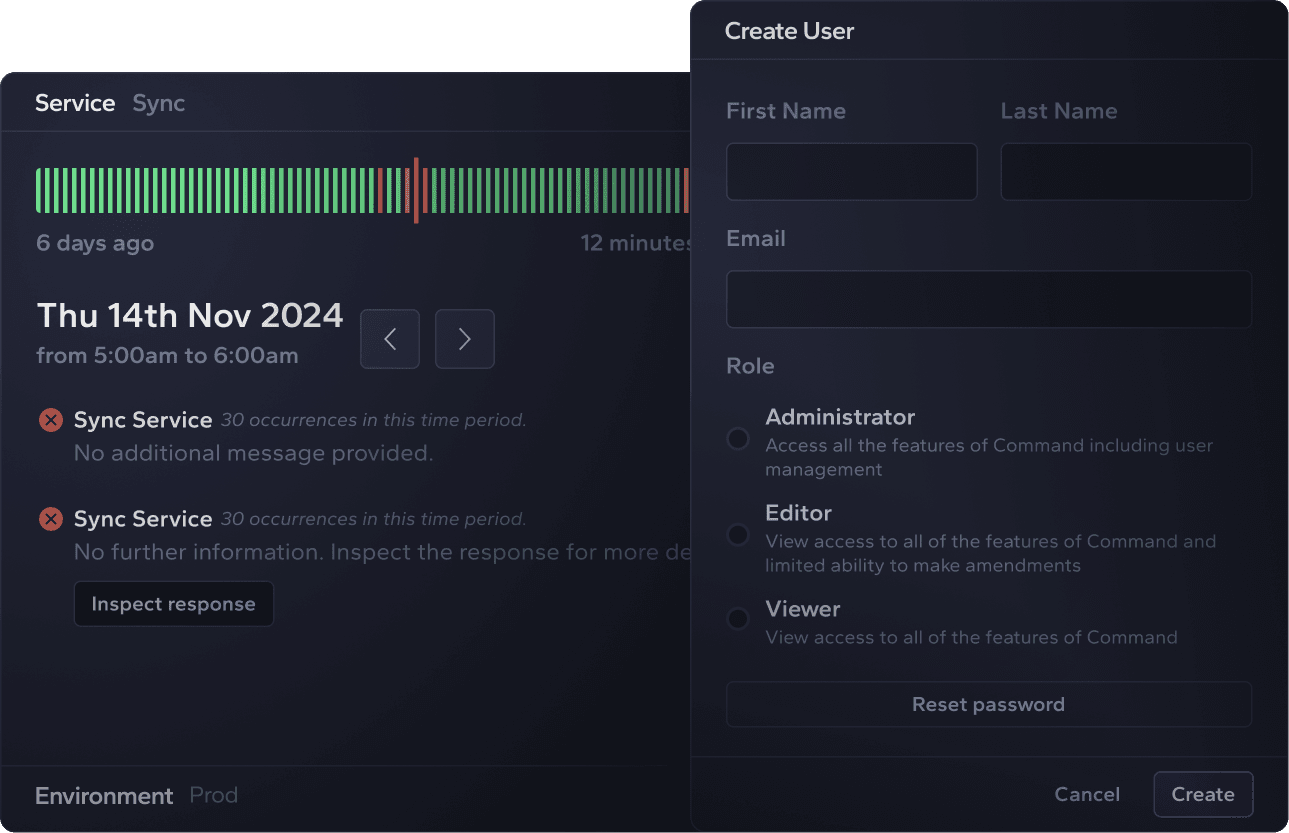
Task: Submit the form with the Create button
Action: (1203, 794)
